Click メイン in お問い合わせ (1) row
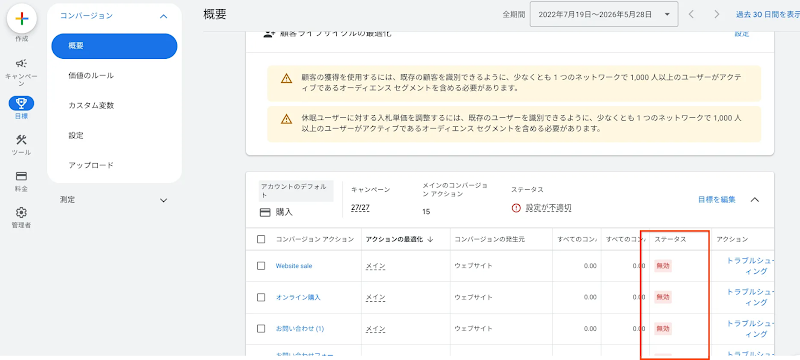This screenshot has height=360, width=800. tap(376, 329)
